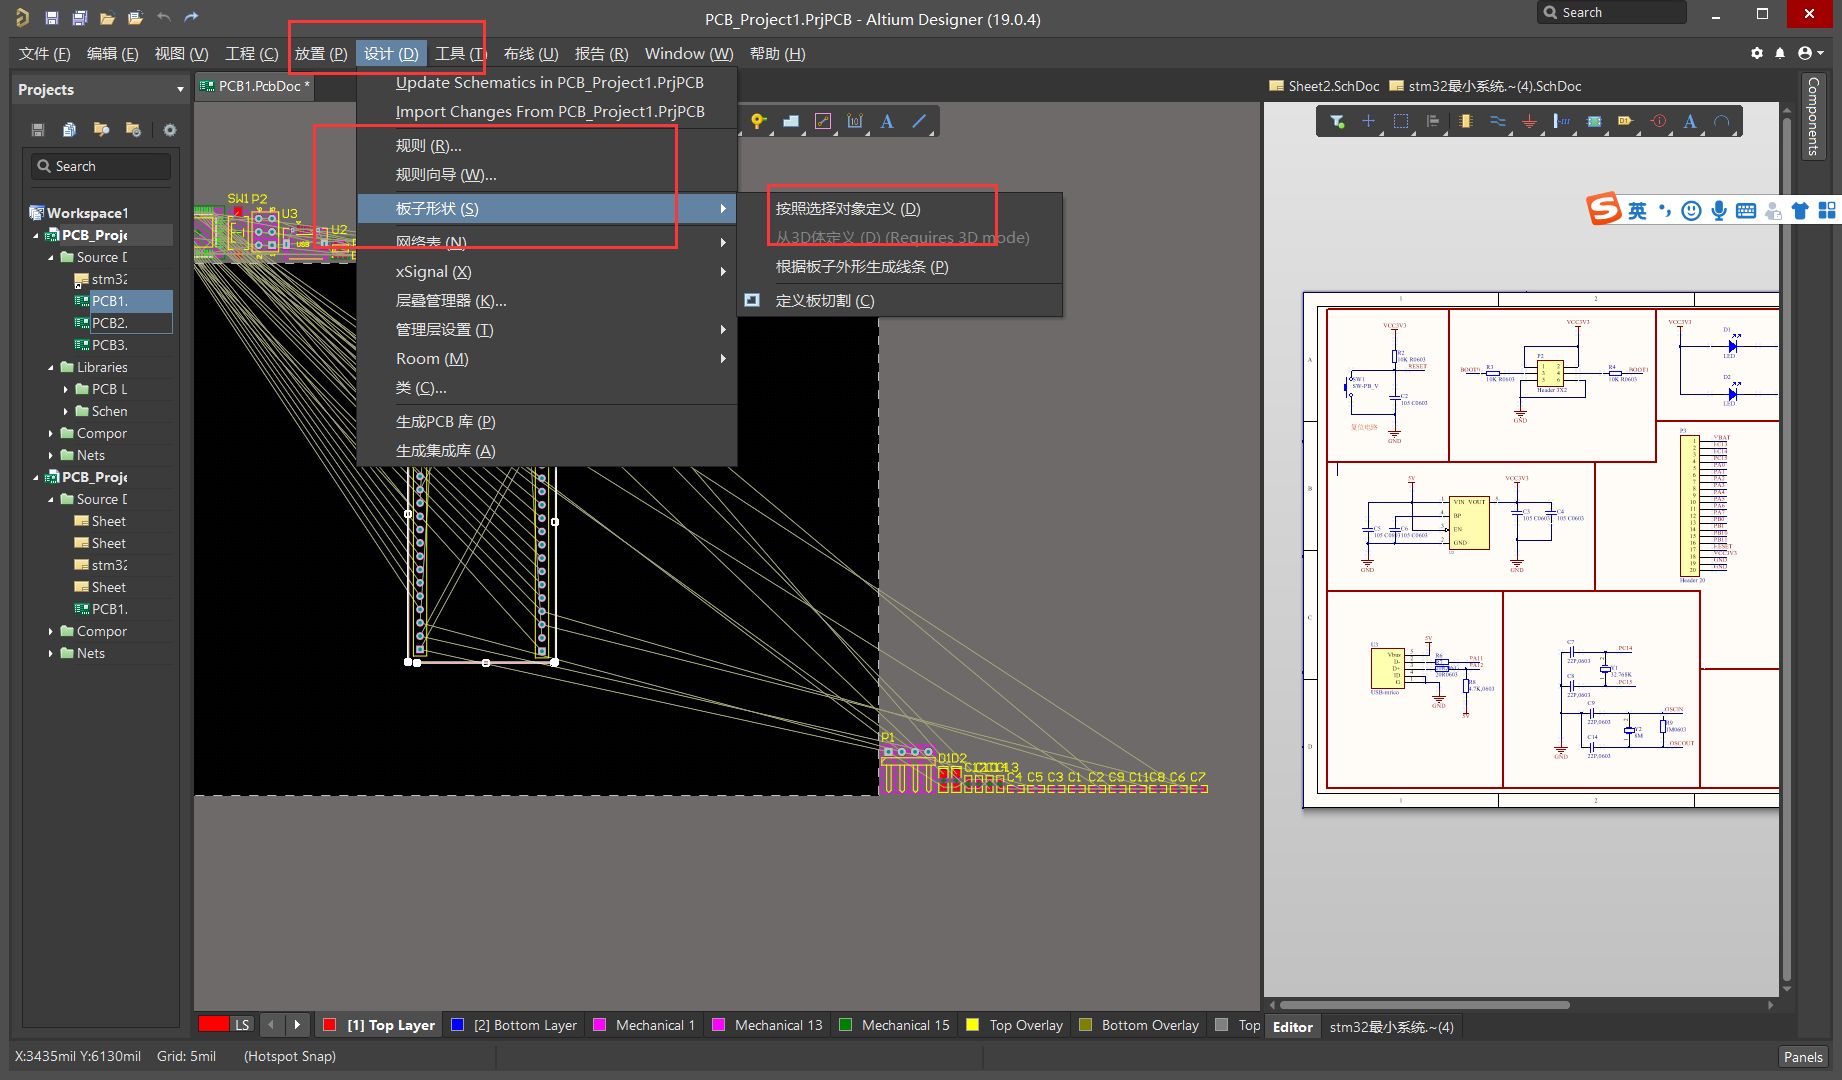Click the PCB toolbar Place String A icon
Image resolution: width=1842 pixels, height=1080 pixels.
887,122
